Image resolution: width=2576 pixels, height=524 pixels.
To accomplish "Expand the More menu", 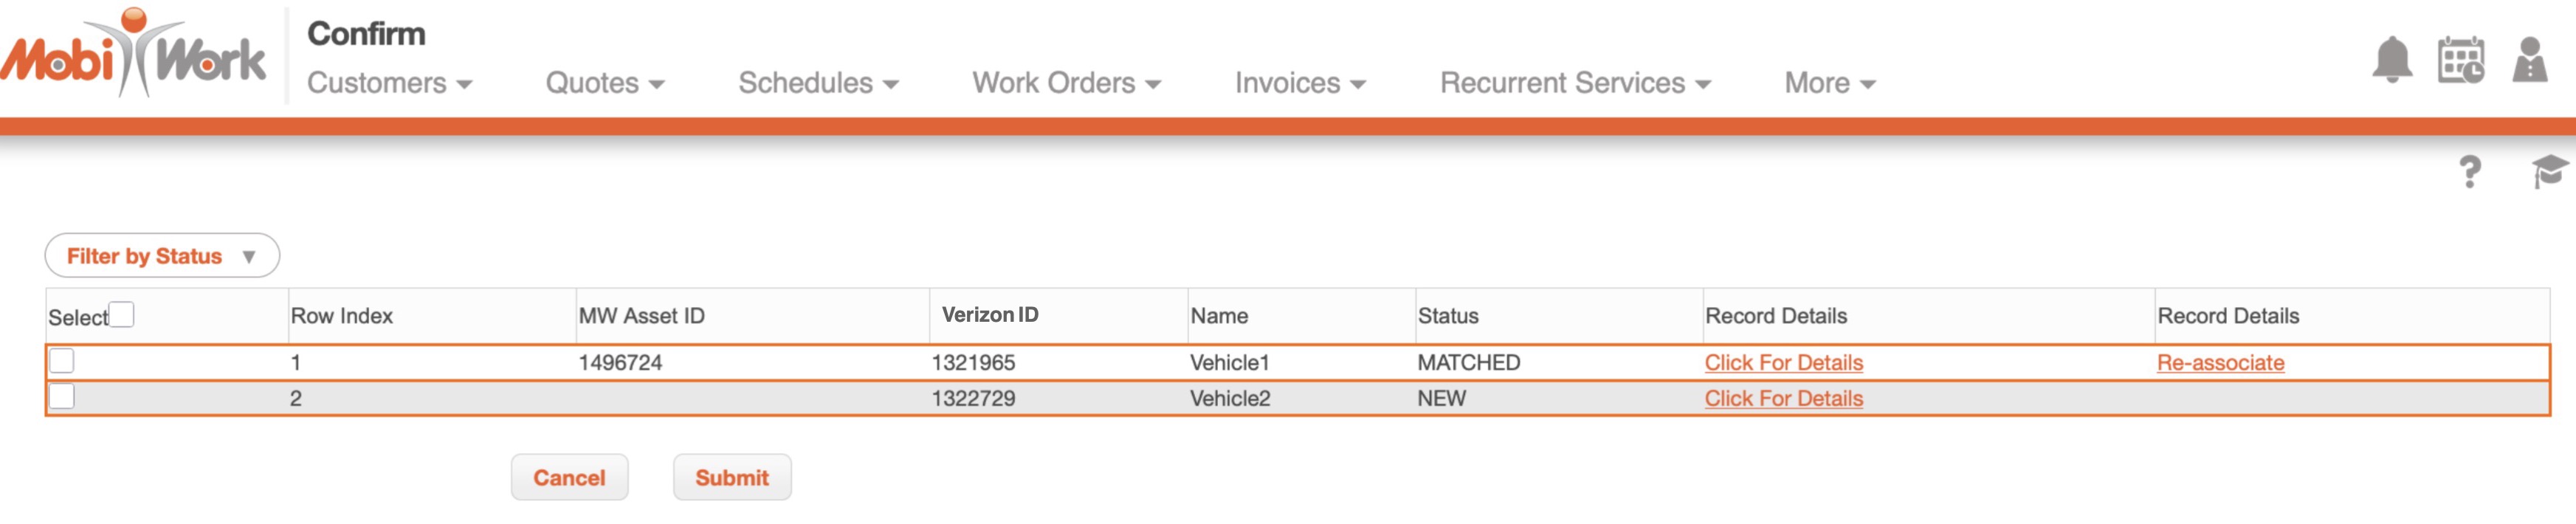I will point(1829,83).
